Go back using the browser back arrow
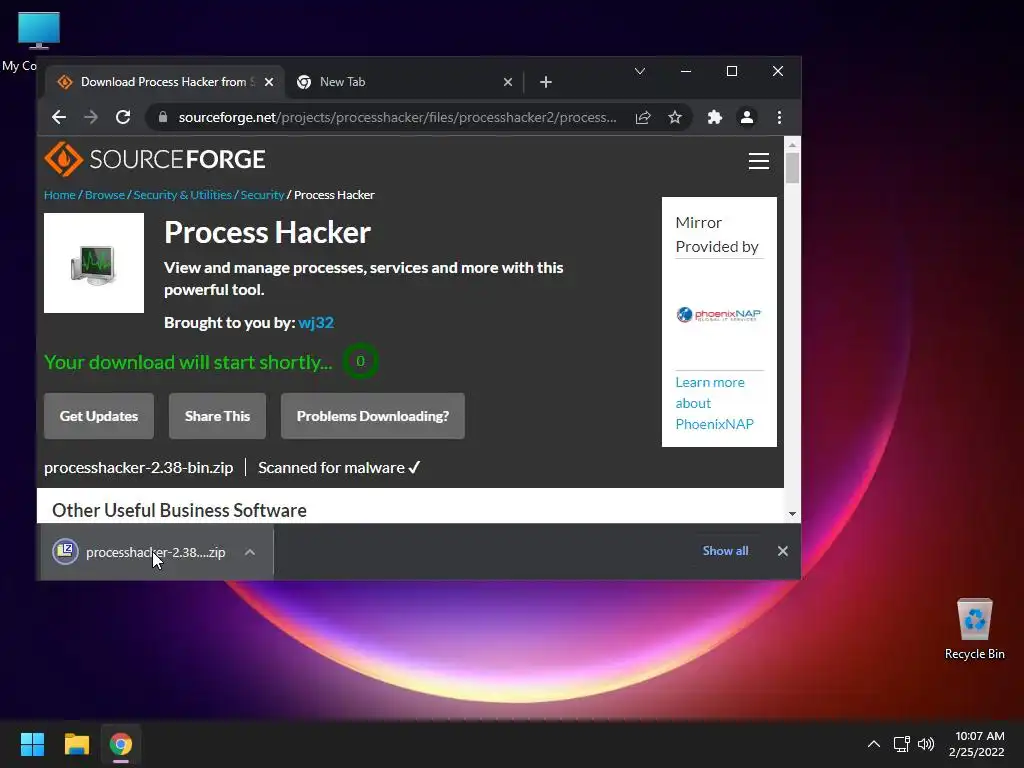Screen dimensions: 1024x768 pos(59,118)
